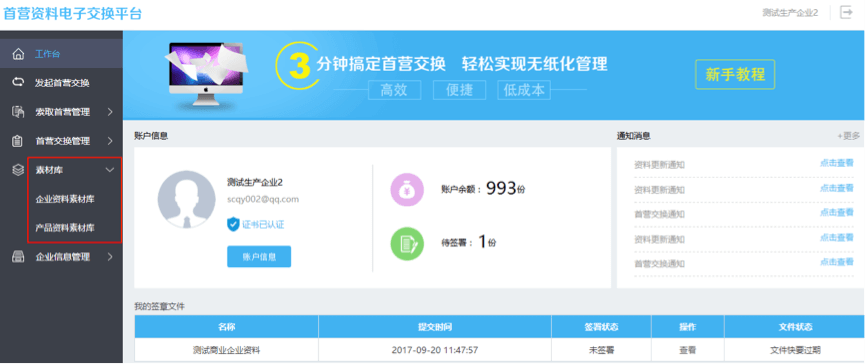
Task: Click 点击查看 for last 首营交换通知
Action: [836, 262]
